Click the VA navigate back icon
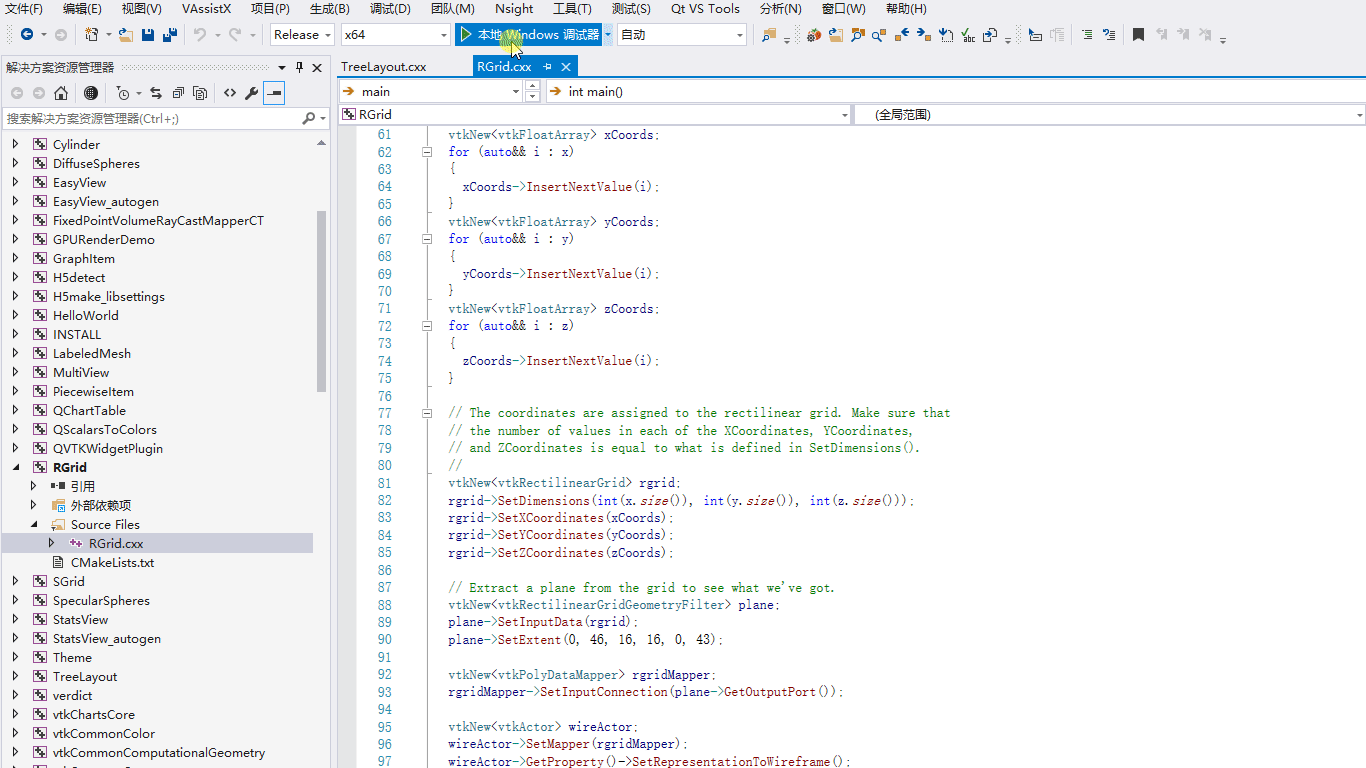This screenshot has width=1366, height=768. tap(901, 35)
